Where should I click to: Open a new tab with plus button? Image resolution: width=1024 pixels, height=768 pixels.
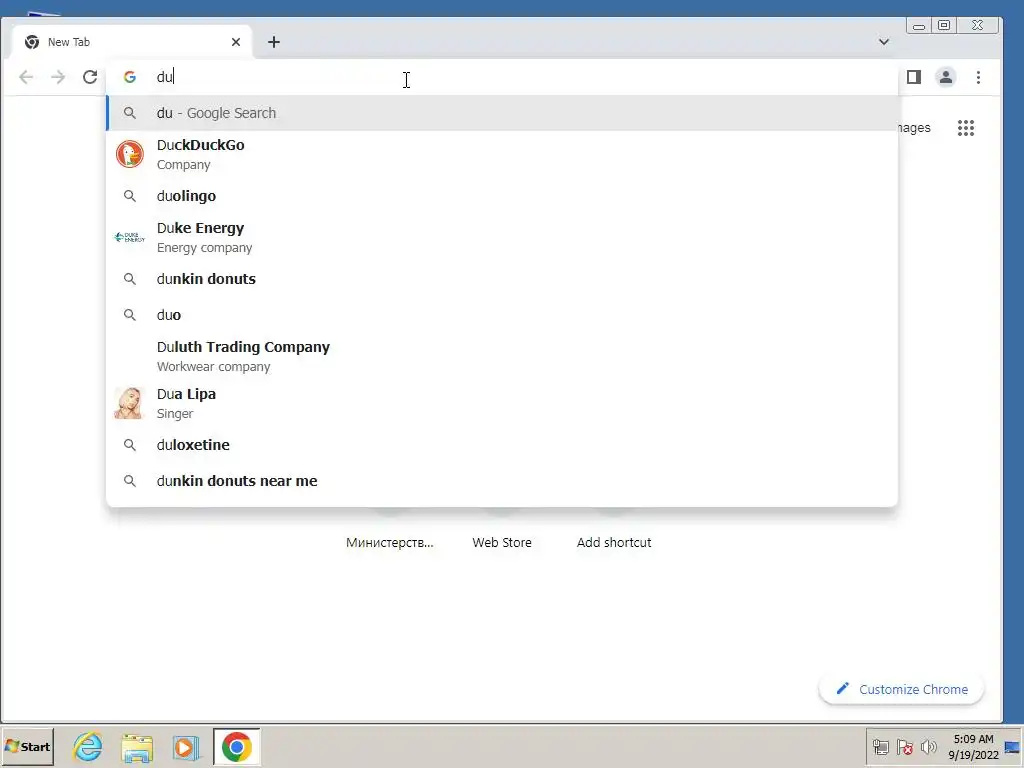tap(274, 42)
